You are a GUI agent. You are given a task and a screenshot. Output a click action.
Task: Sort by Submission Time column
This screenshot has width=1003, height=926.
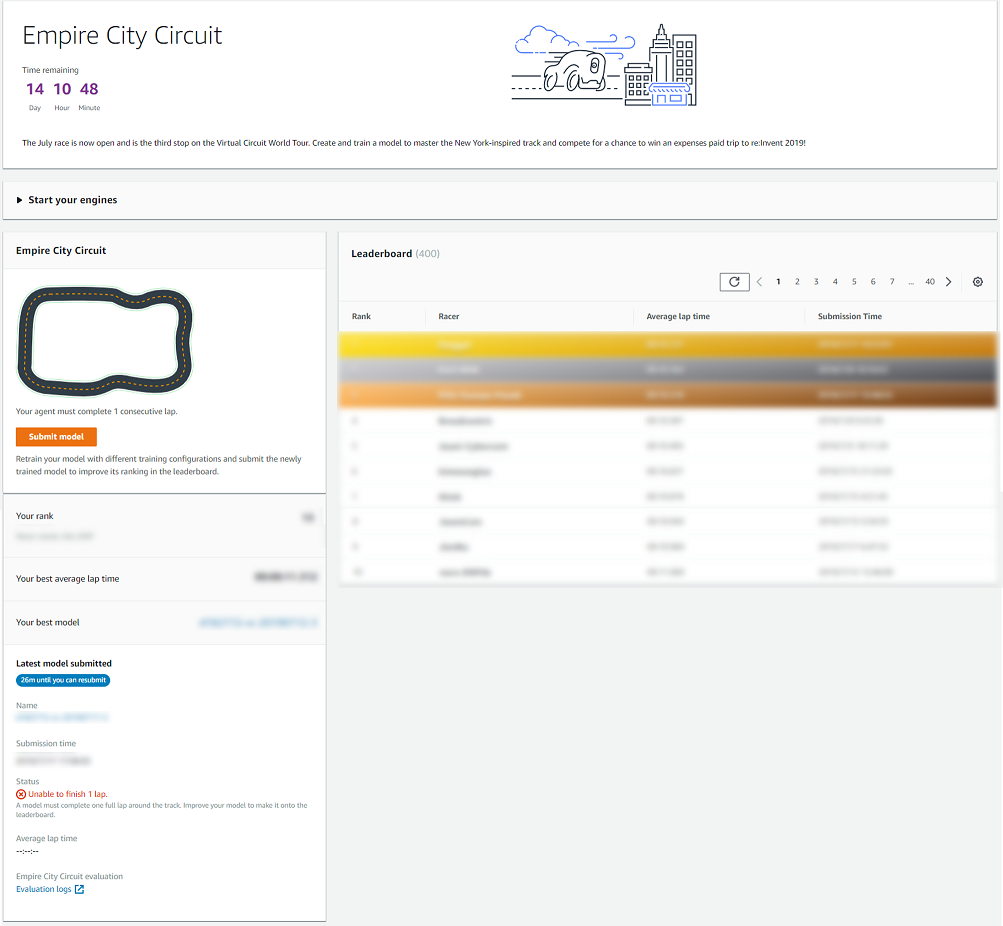point(850,316)
